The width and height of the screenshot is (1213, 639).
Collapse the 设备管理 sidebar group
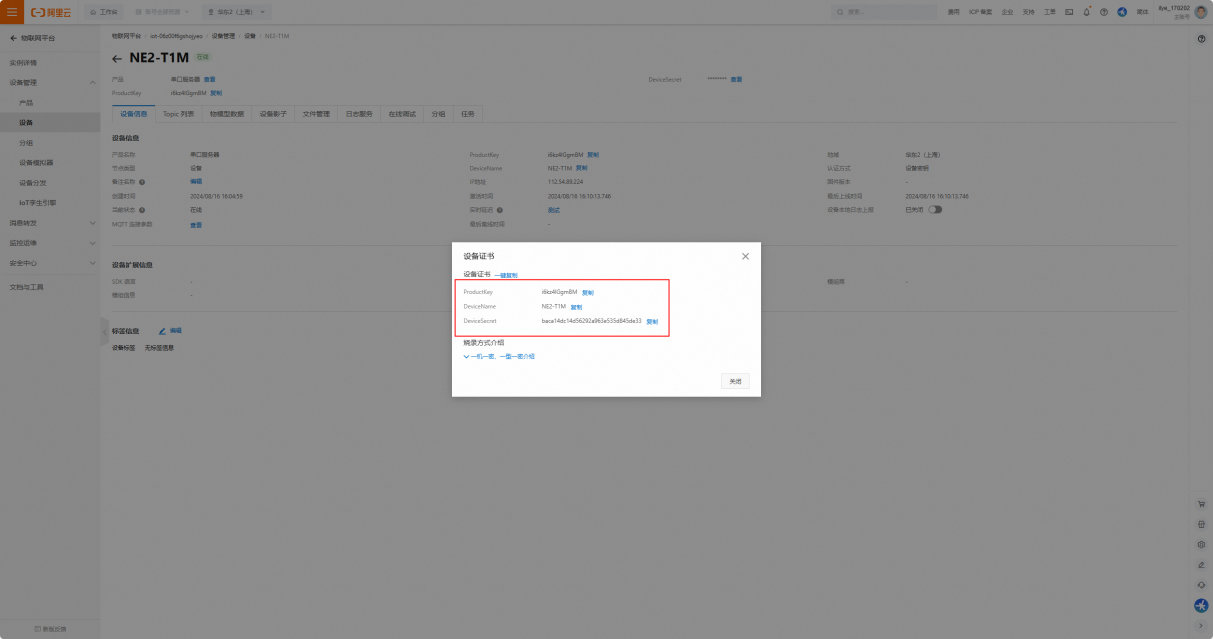[93, 82]
